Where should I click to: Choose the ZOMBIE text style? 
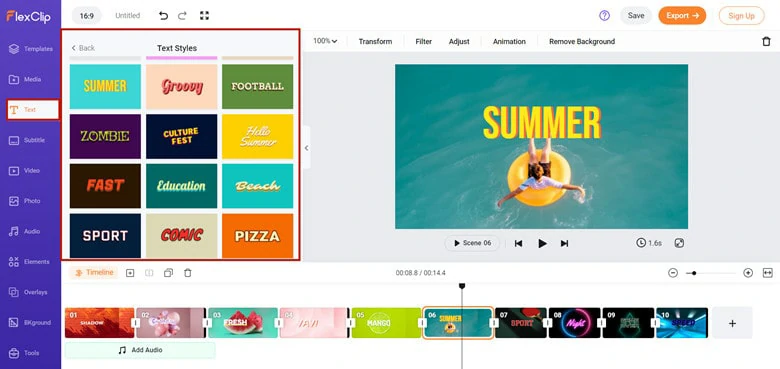(x=105, y=136)
